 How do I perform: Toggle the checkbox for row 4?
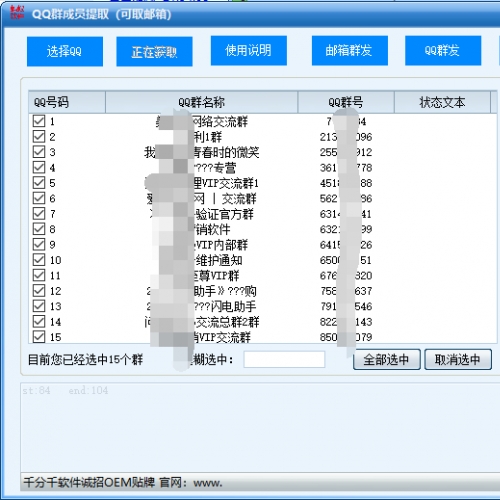[x=39, y=167]
